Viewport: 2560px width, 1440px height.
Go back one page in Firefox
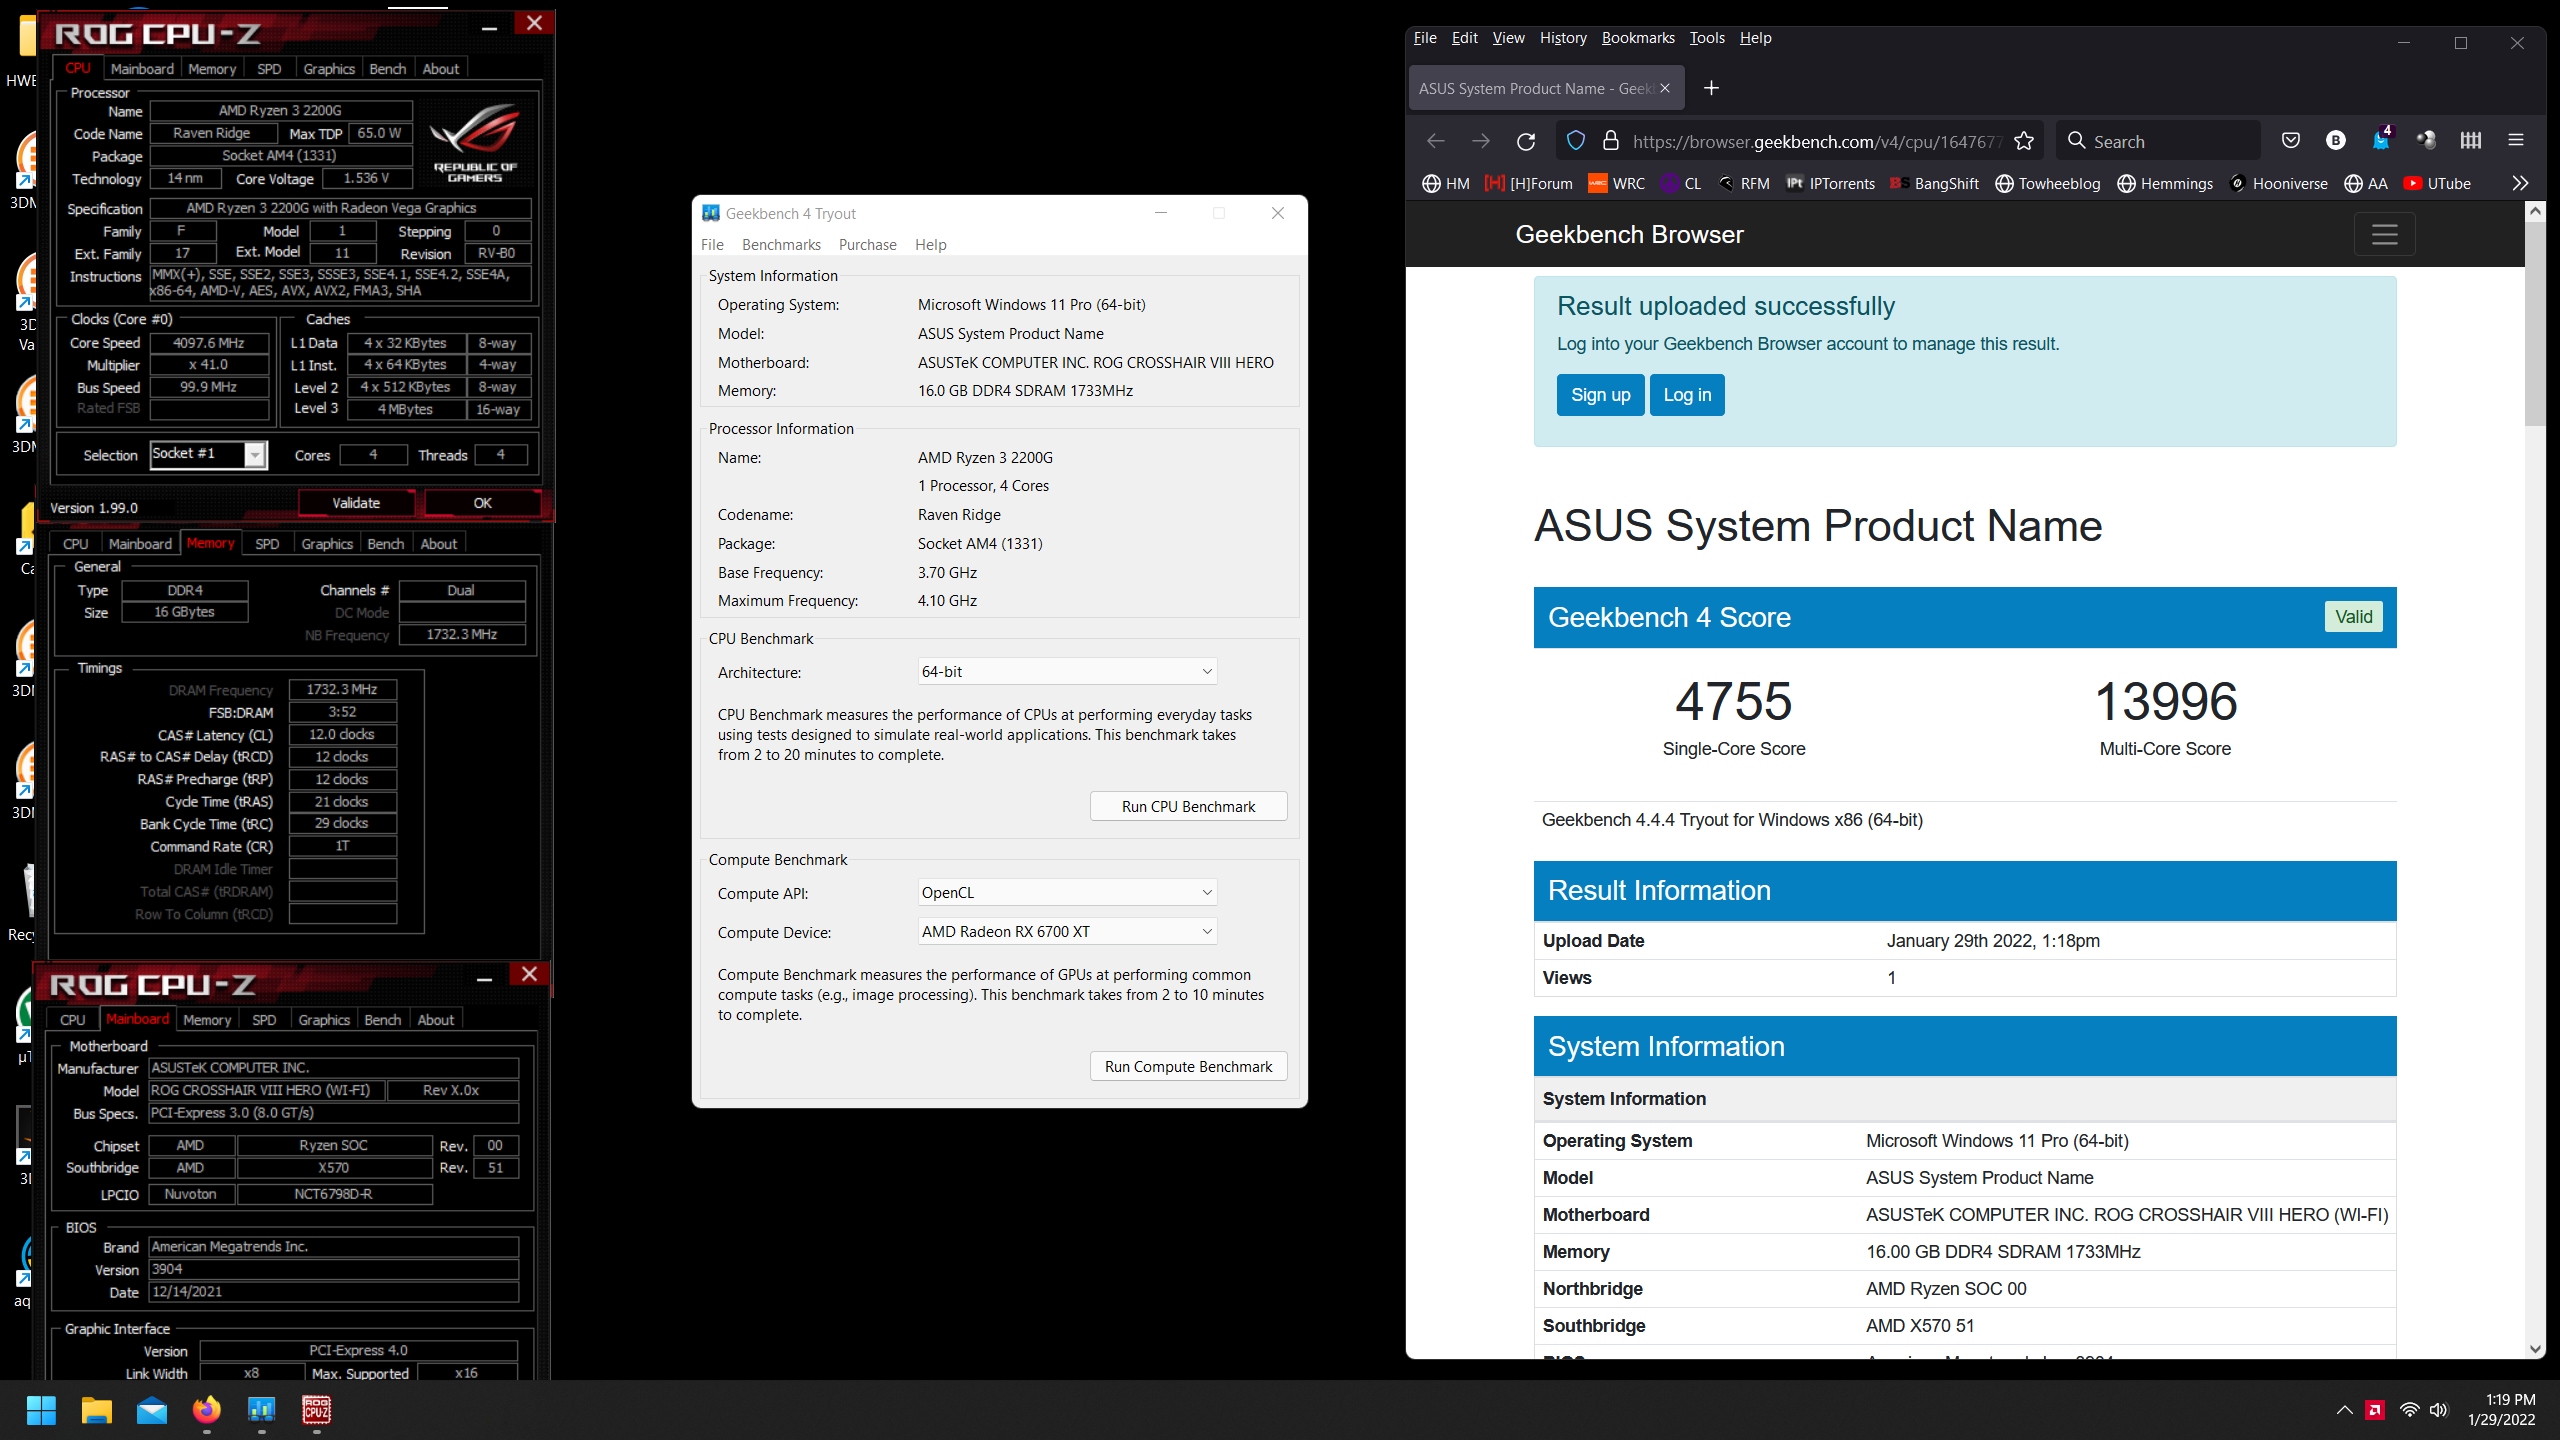(x=1436, y=141)
